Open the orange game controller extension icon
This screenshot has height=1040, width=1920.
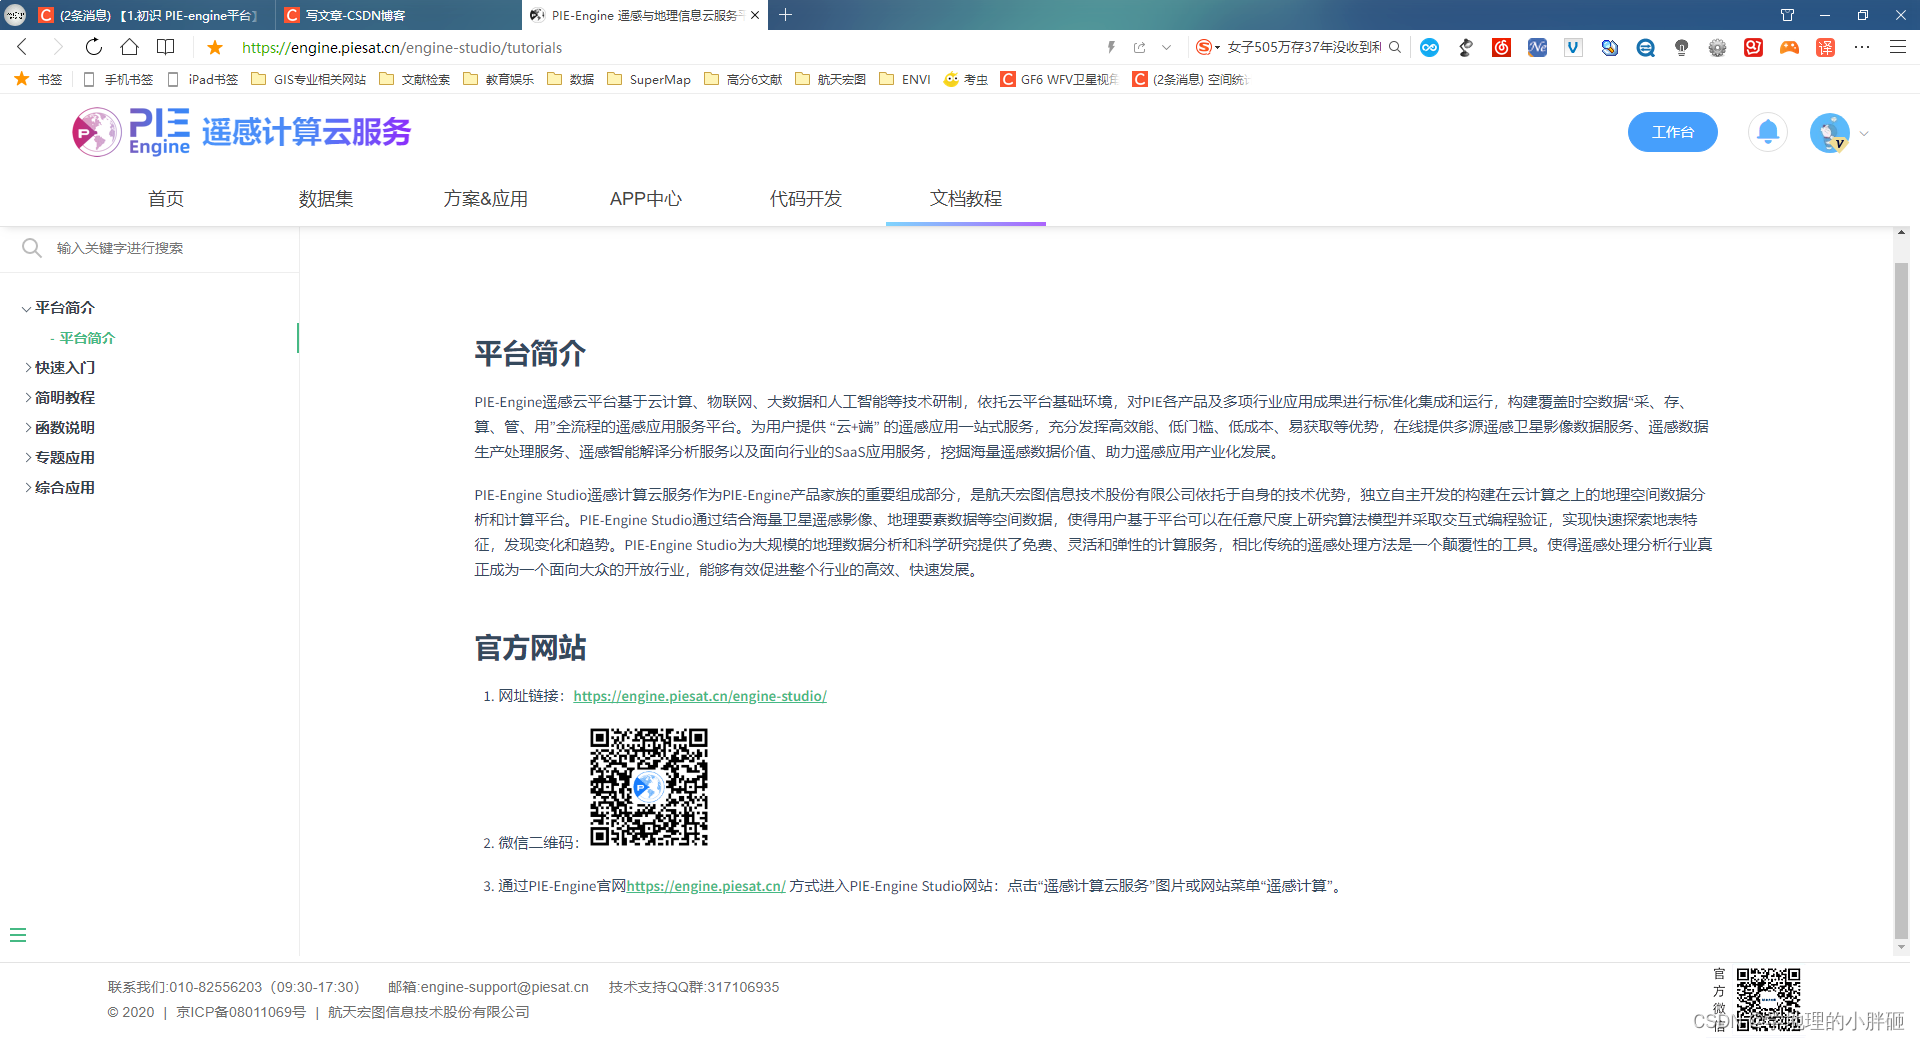click(x=1789, y=47)
